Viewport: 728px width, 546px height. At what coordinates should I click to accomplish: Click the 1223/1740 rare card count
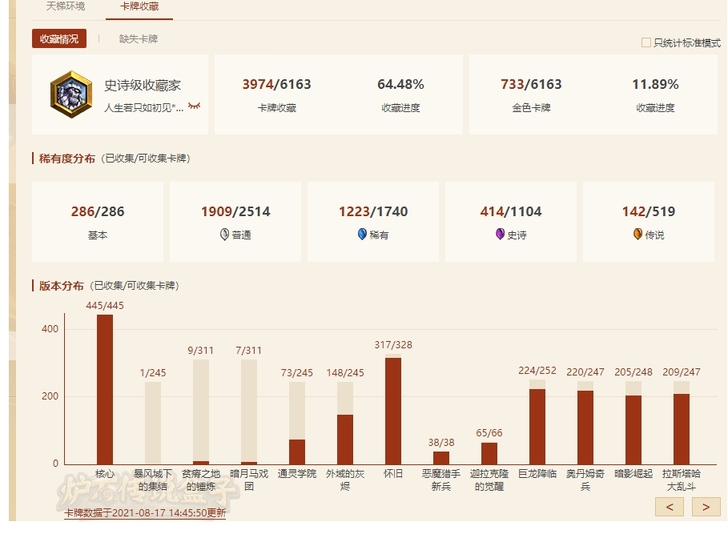[373, 212]
